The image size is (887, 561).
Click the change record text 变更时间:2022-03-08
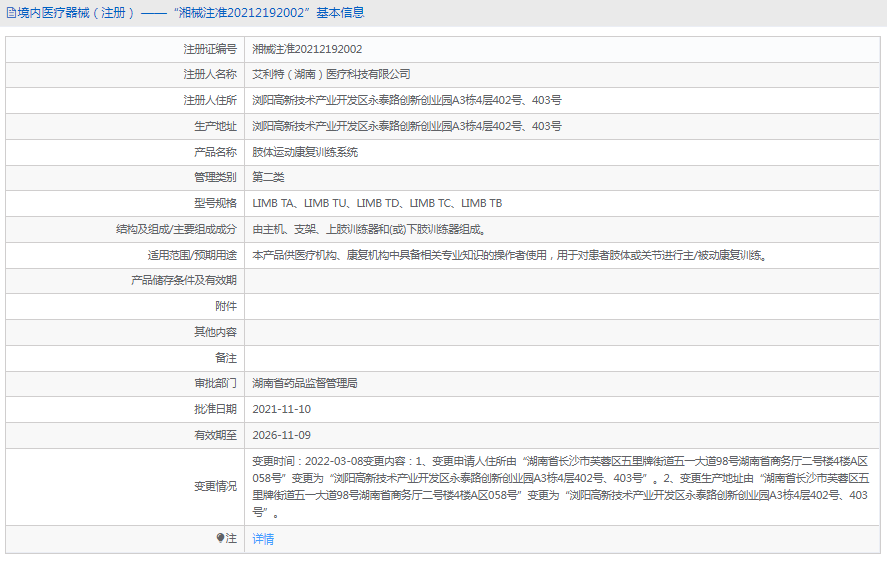[x=560, y=486]
